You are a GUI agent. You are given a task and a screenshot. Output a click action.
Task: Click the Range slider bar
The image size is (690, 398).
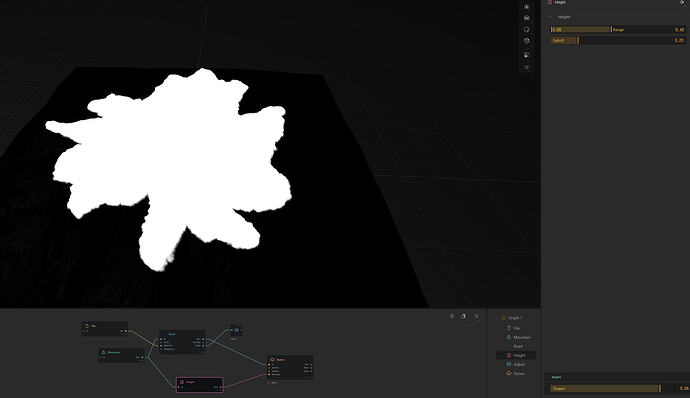tap(618, 29)
